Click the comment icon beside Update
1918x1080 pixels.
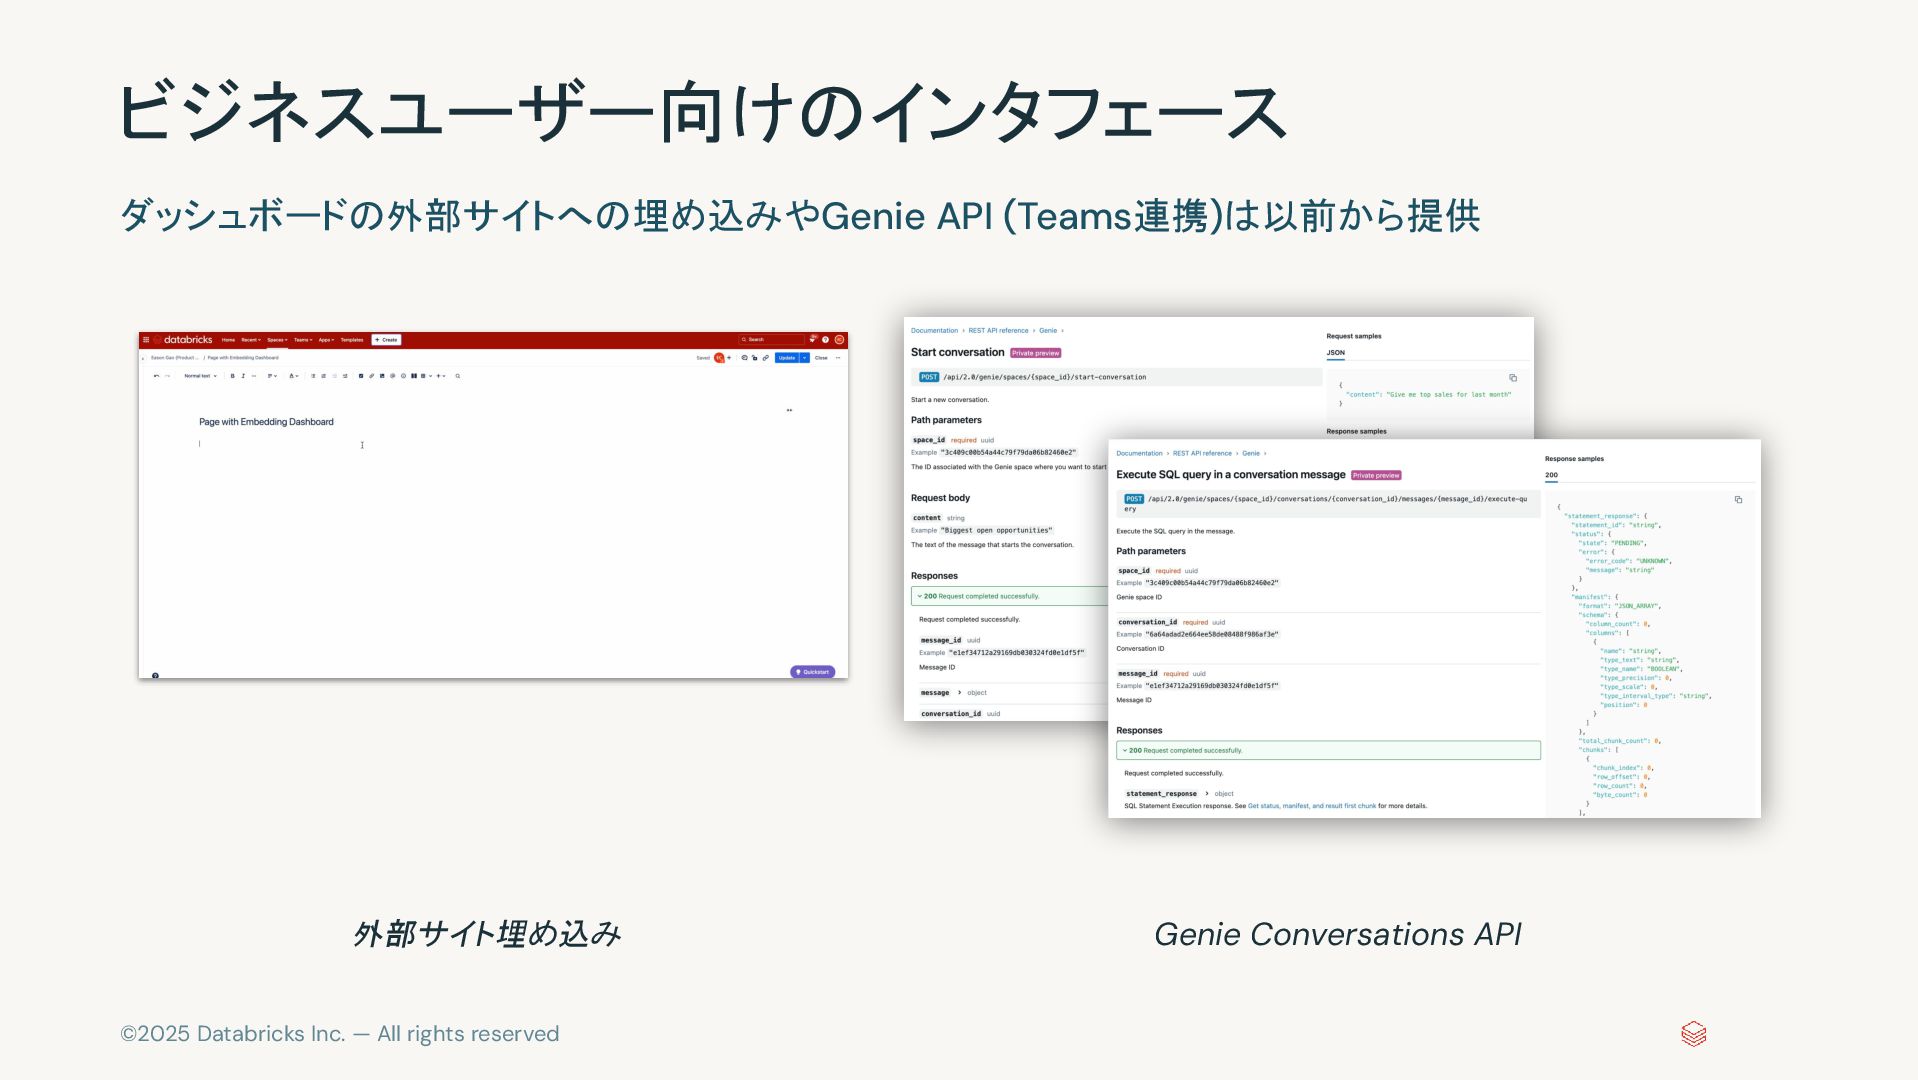coord(744,358)
